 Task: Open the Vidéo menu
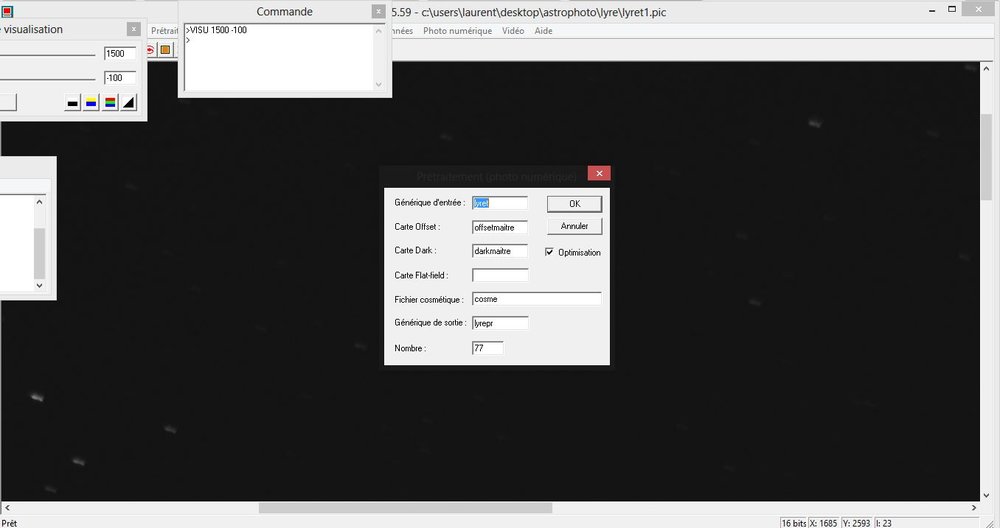[513, 31]
